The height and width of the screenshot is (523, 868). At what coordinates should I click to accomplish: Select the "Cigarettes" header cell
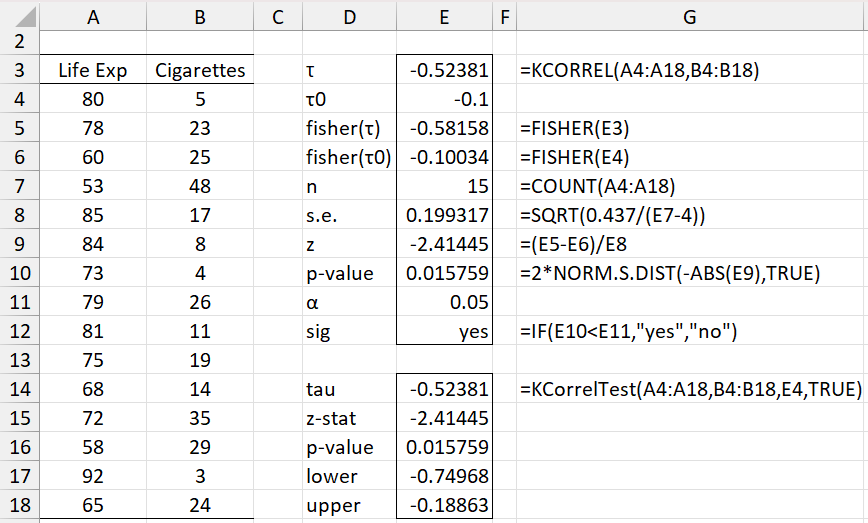[x=200, y=71]
